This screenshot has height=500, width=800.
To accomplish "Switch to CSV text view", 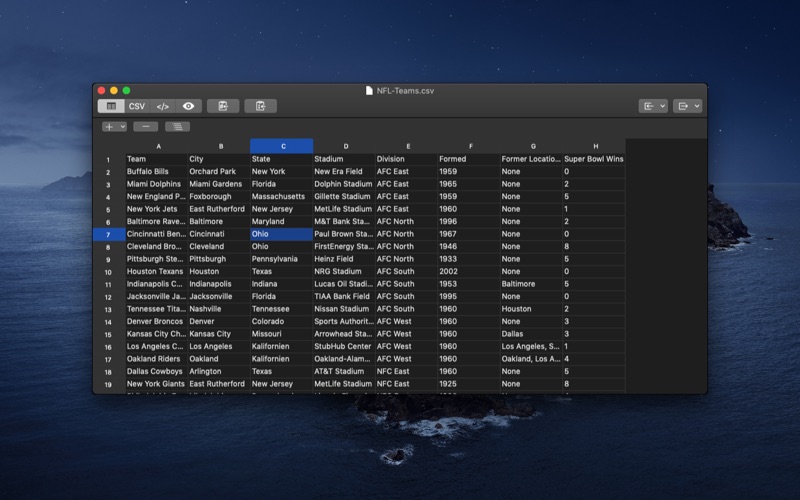I will 137,106.
